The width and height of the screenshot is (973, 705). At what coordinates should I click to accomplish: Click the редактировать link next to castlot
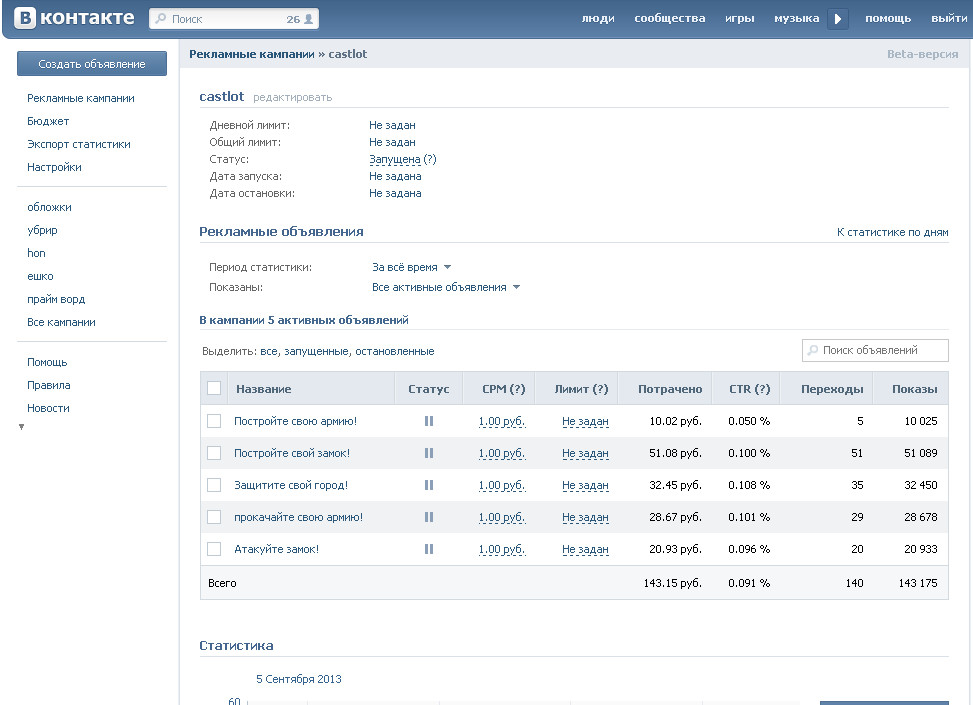pos(292,97)
